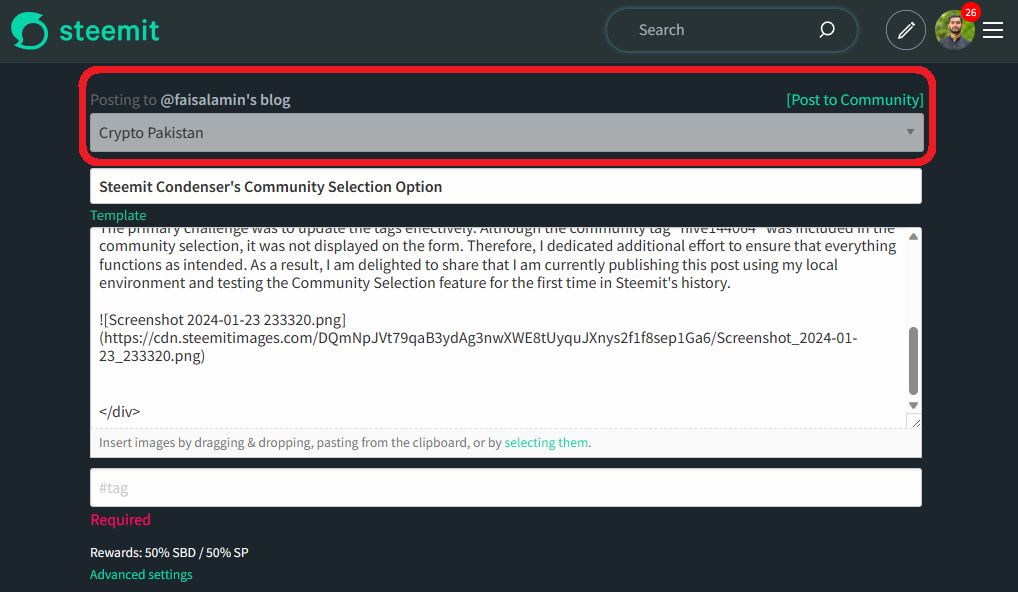Click the body scrollbar up arrow

click(x=913, y=236)
